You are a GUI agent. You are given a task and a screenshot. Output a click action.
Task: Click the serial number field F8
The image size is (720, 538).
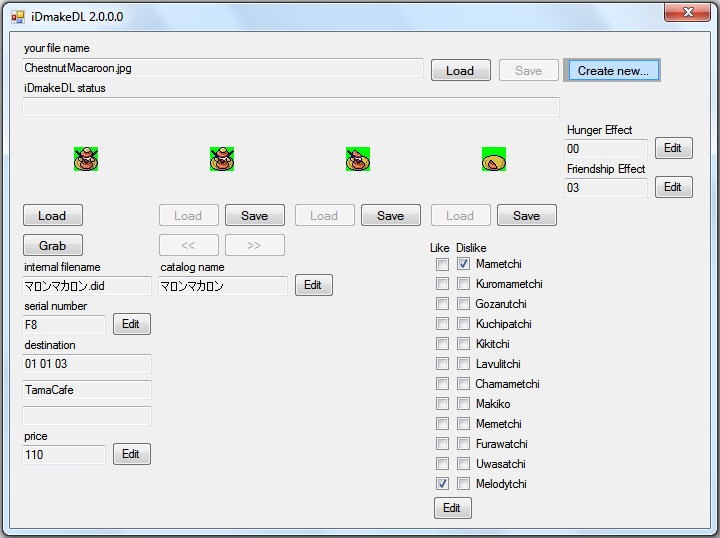[x=64, y=325]
